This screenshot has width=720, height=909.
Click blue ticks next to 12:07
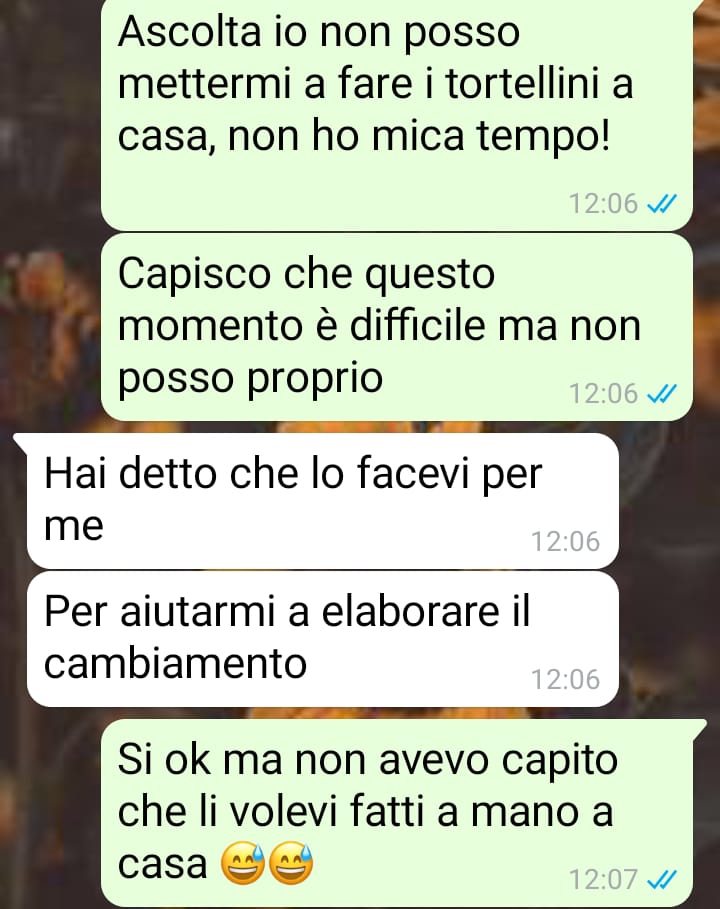tap(661, 879)
